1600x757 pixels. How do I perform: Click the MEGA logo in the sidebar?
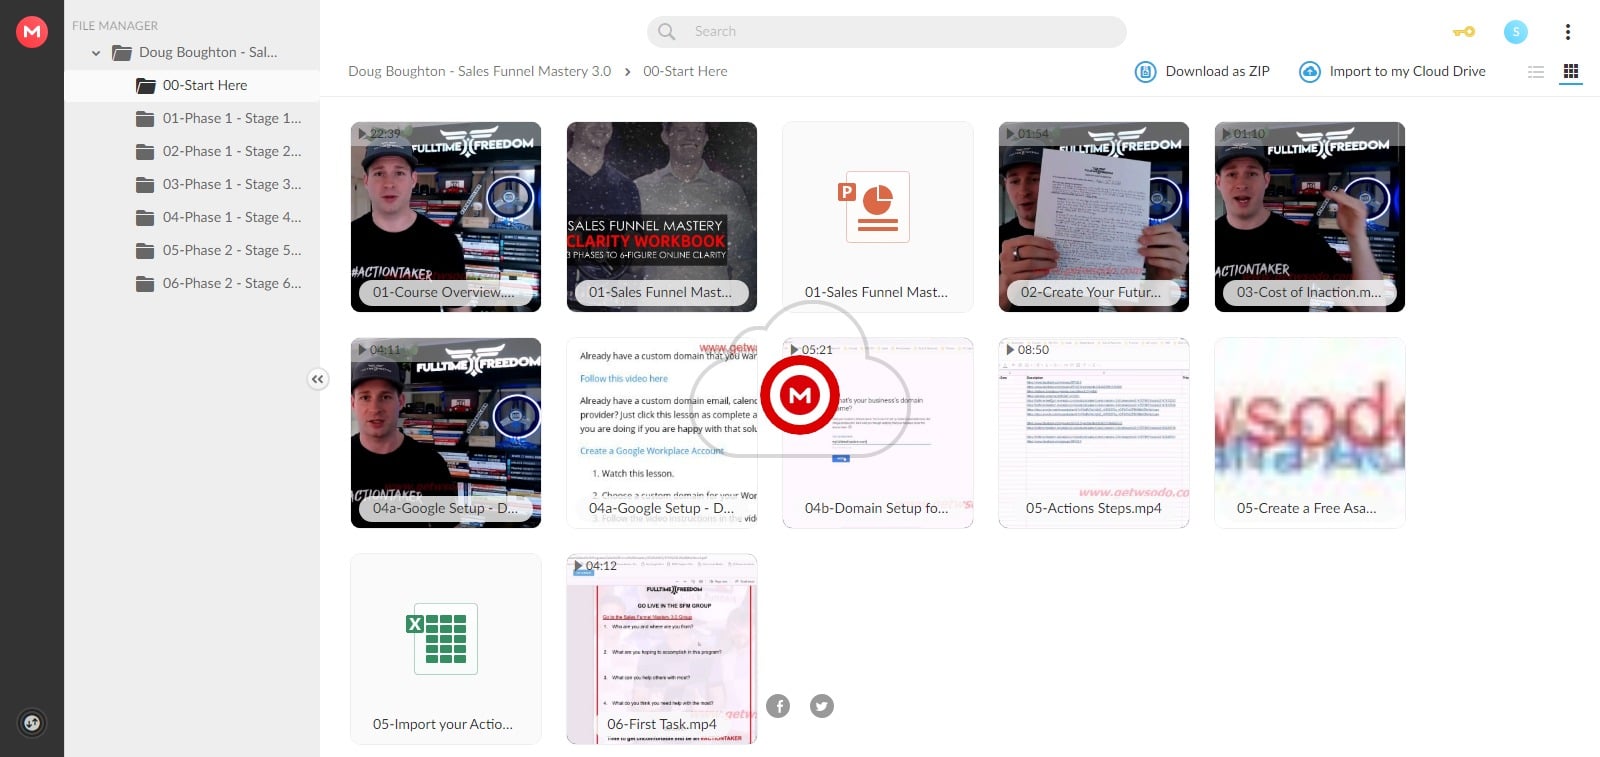coord(32,32)
